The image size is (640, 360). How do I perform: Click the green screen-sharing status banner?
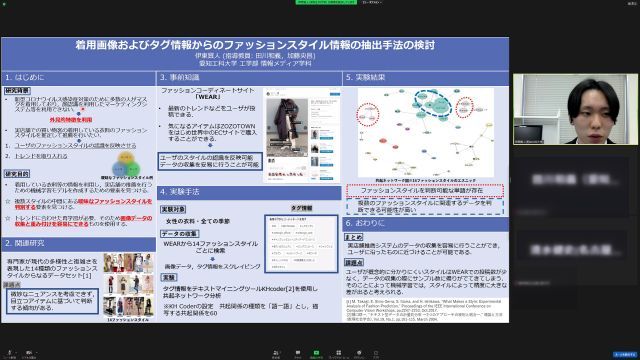pos(326,2)
